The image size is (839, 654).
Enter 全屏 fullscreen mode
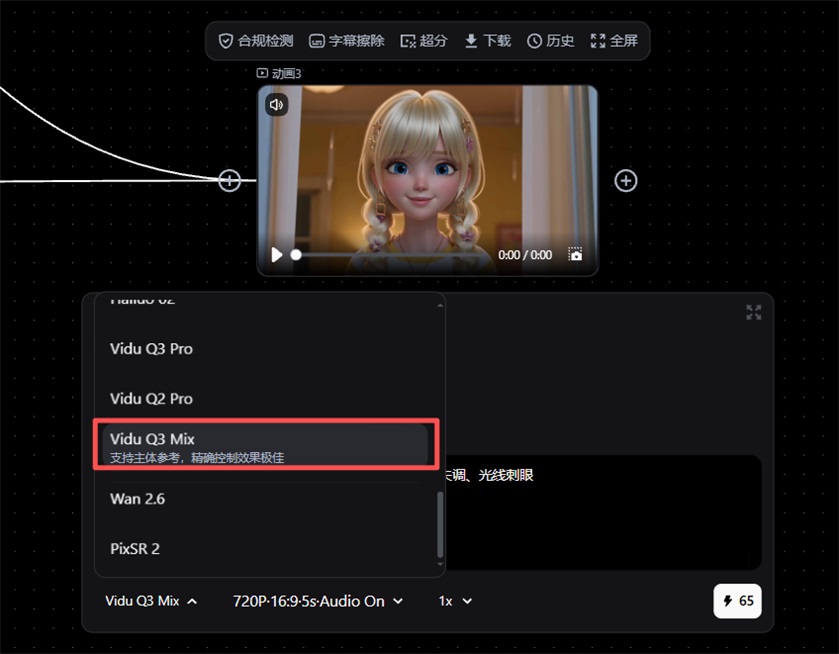point(614,41)
